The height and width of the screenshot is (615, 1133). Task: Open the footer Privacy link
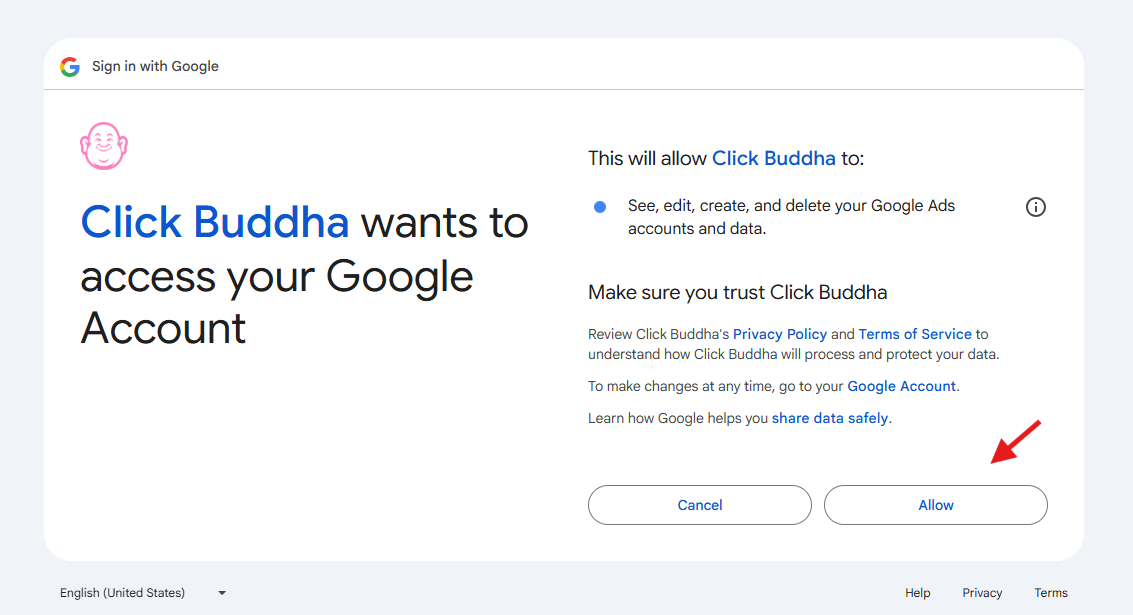(982, 593)
